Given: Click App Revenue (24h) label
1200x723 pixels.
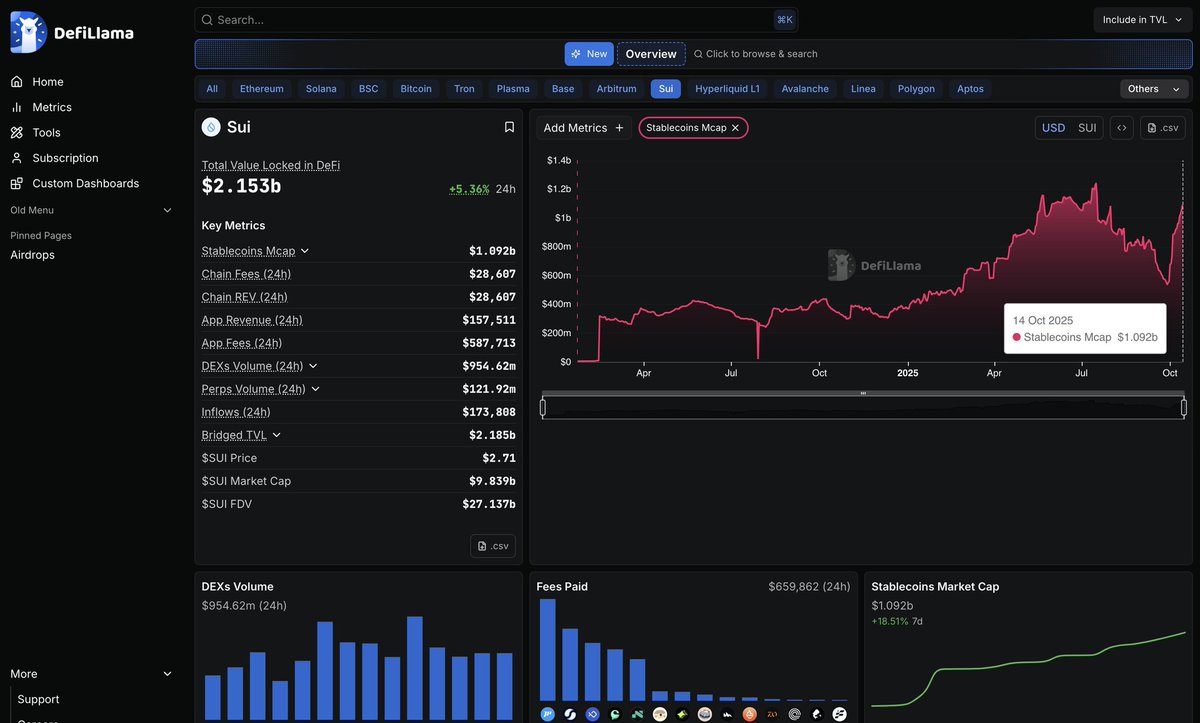Looking at the screenshot, I should tap(252, 320).
